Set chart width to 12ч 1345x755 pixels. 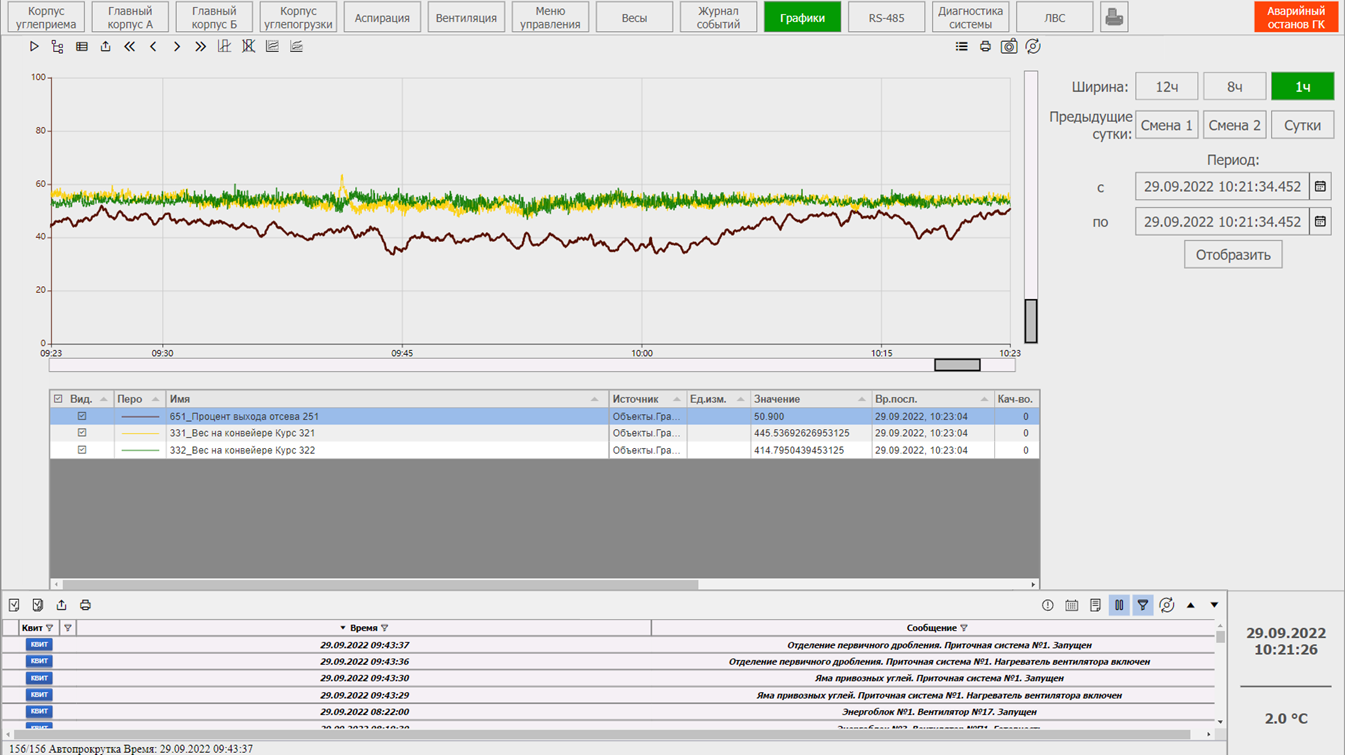pyautogui.click(x=1166, y=87)
